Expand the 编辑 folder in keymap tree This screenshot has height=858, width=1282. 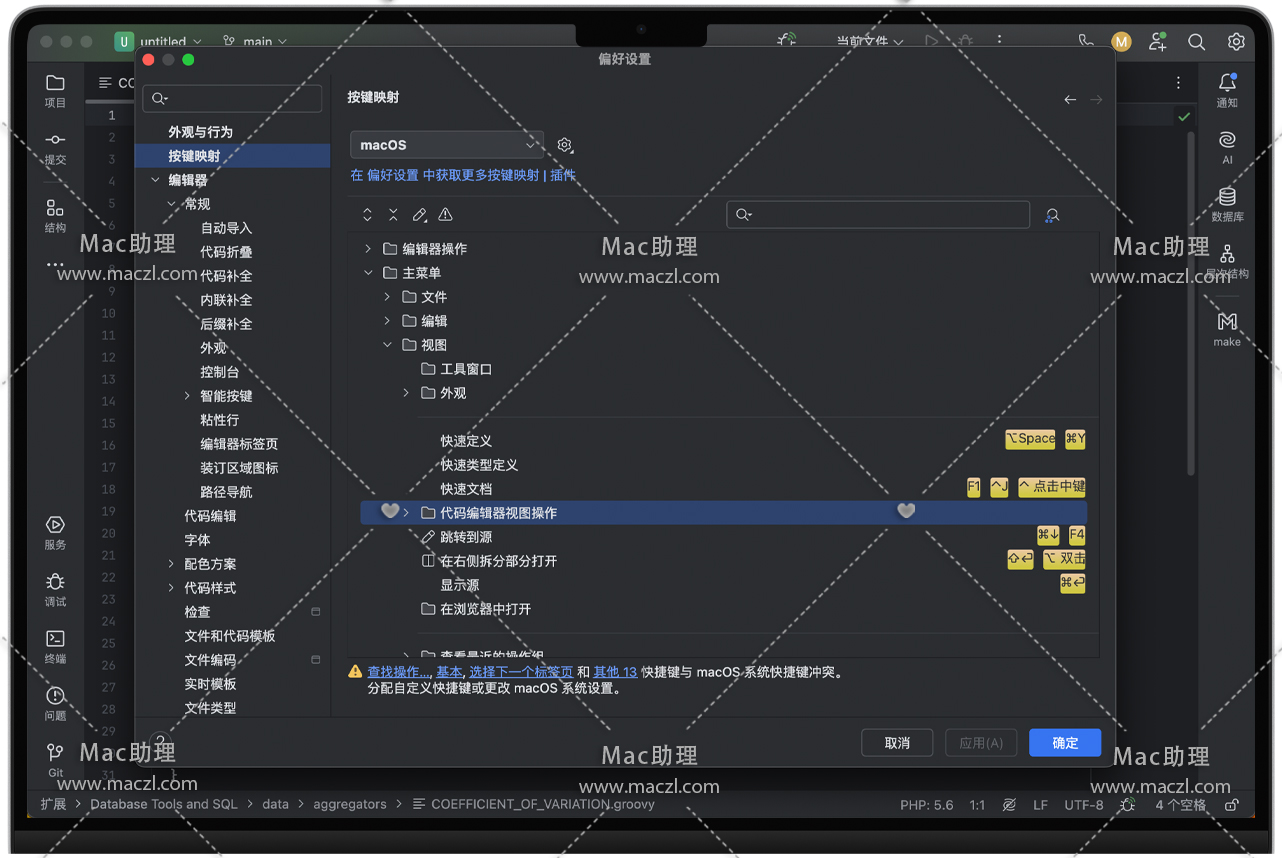point(387,321)
